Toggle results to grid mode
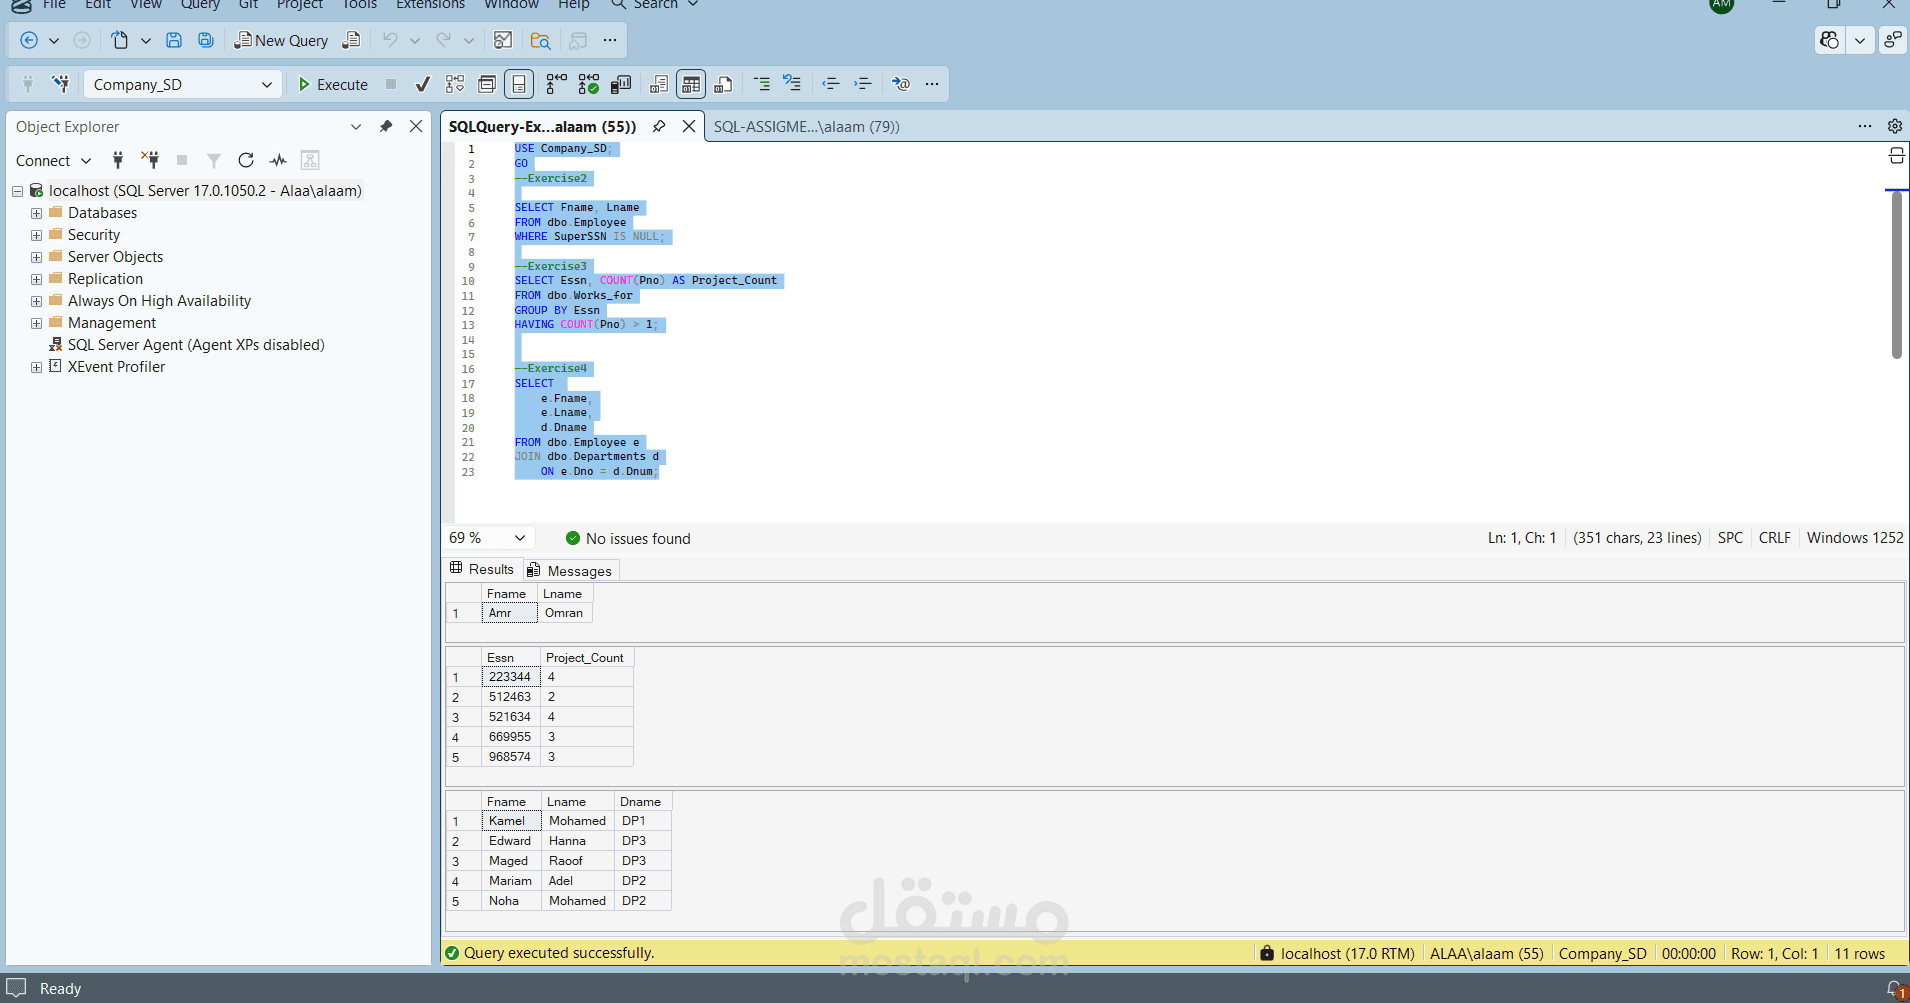This screenshot has height=1003, width=1910. [691, 84]
